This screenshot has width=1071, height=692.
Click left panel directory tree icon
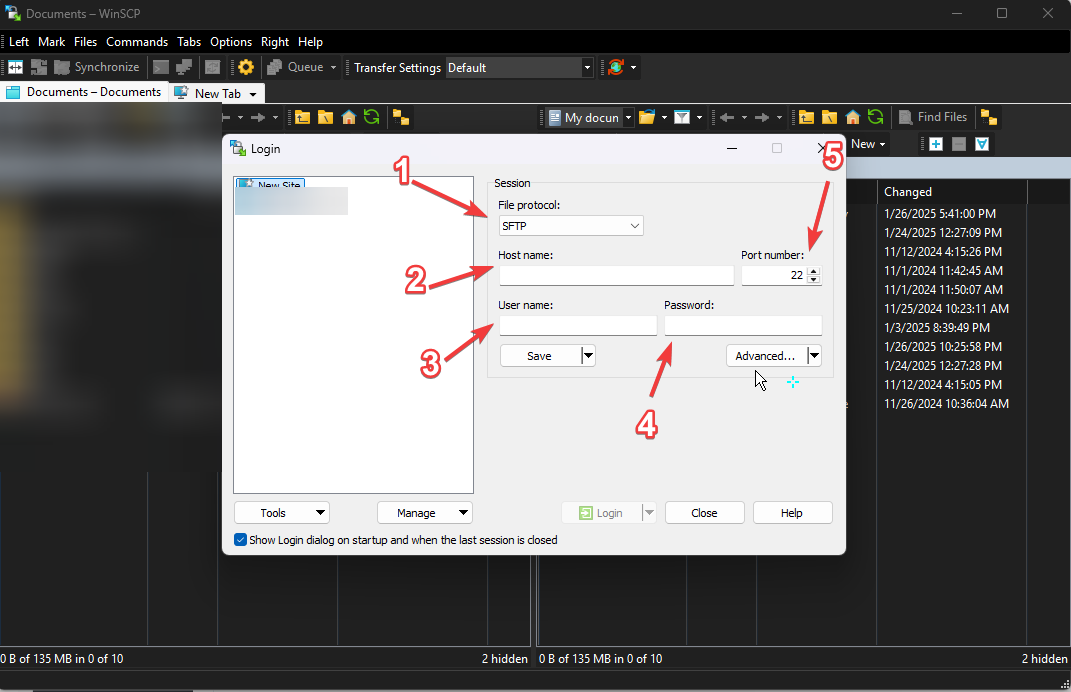(401, 117)
